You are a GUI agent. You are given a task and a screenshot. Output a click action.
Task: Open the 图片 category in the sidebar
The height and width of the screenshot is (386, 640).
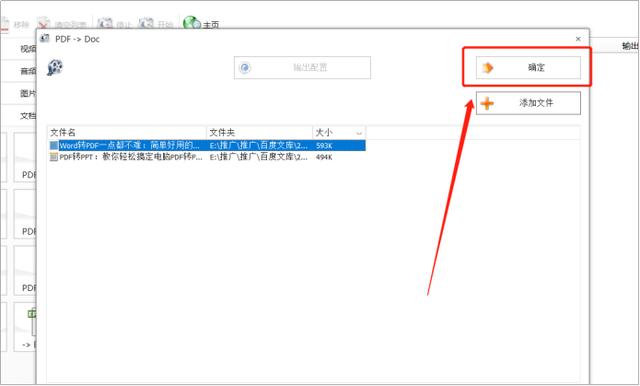(28, 93)
